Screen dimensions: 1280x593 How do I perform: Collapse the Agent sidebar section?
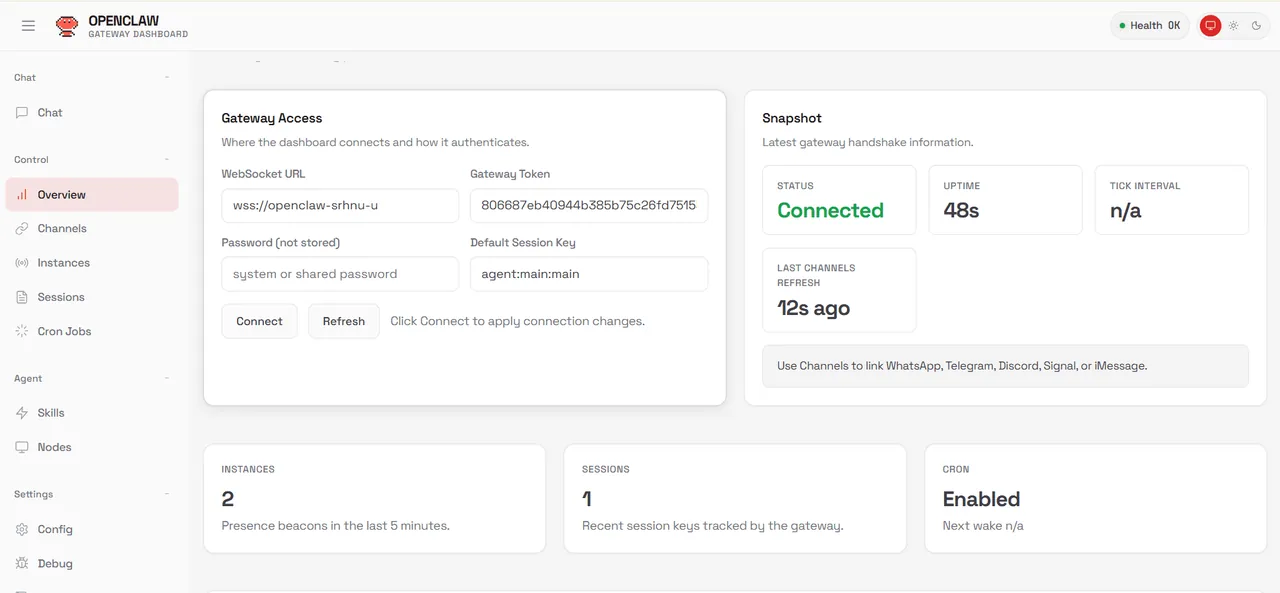pos(167,378)
